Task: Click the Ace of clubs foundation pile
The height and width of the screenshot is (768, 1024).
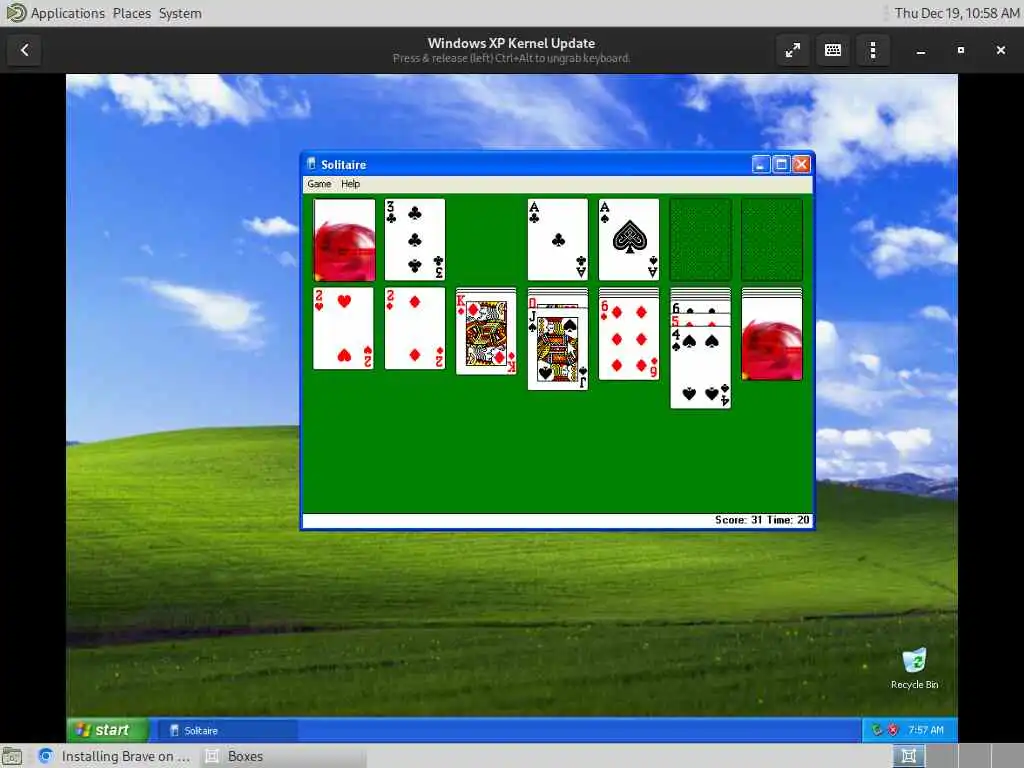Action: (558, 240)
